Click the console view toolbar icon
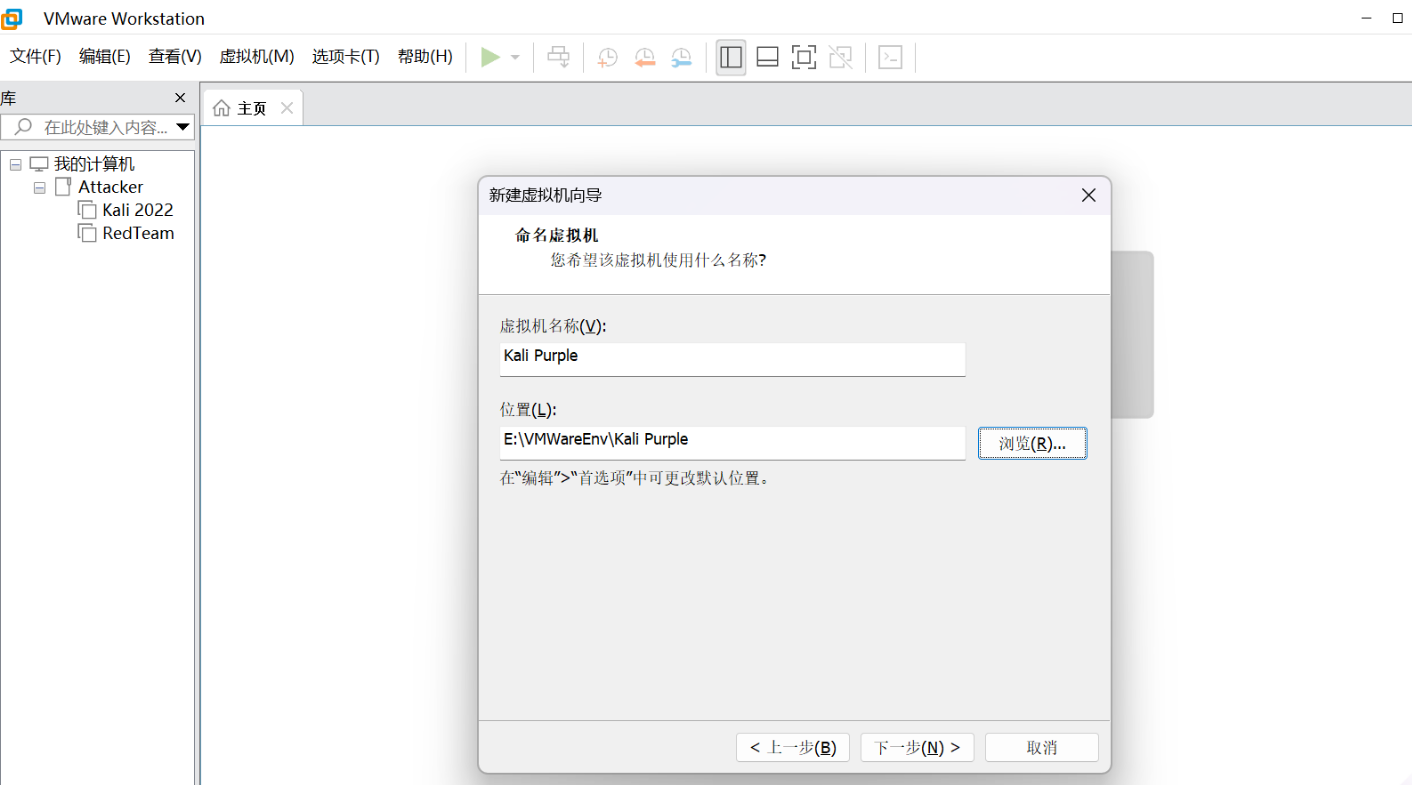Image resolution: width=1412 pixels, height=785 pixels. point(890,57)
